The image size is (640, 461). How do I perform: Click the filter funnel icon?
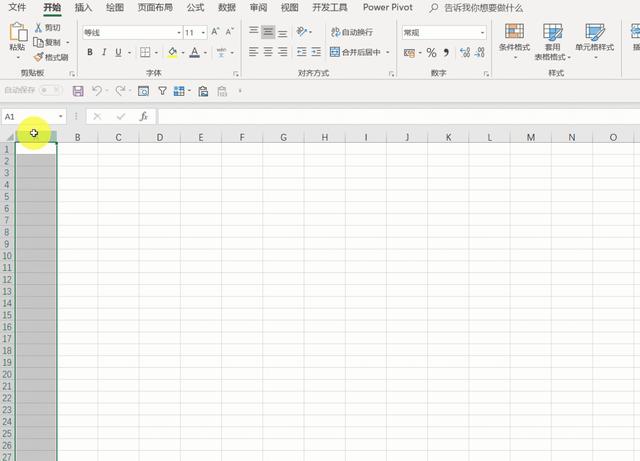162,91
